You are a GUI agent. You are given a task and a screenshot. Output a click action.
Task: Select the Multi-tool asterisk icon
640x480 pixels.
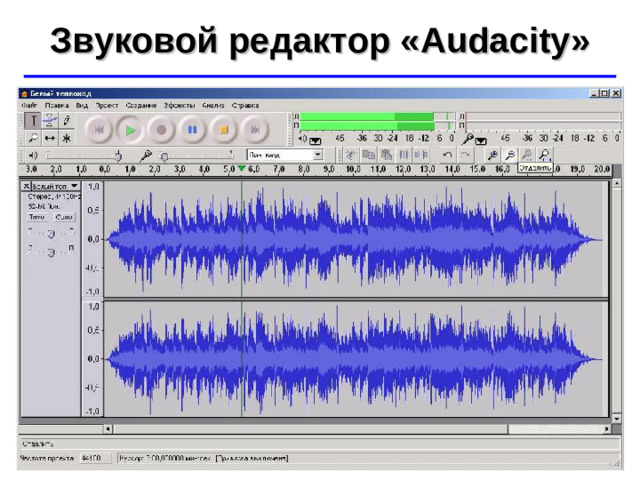(66, 138)
